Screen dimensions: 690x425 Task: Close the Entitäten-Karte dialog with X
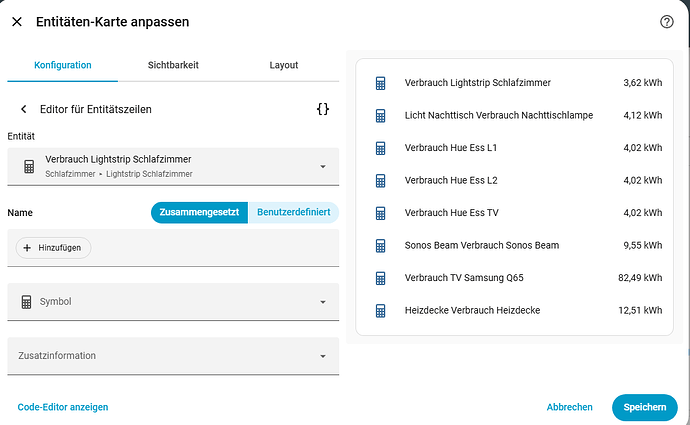pos(17,21)
